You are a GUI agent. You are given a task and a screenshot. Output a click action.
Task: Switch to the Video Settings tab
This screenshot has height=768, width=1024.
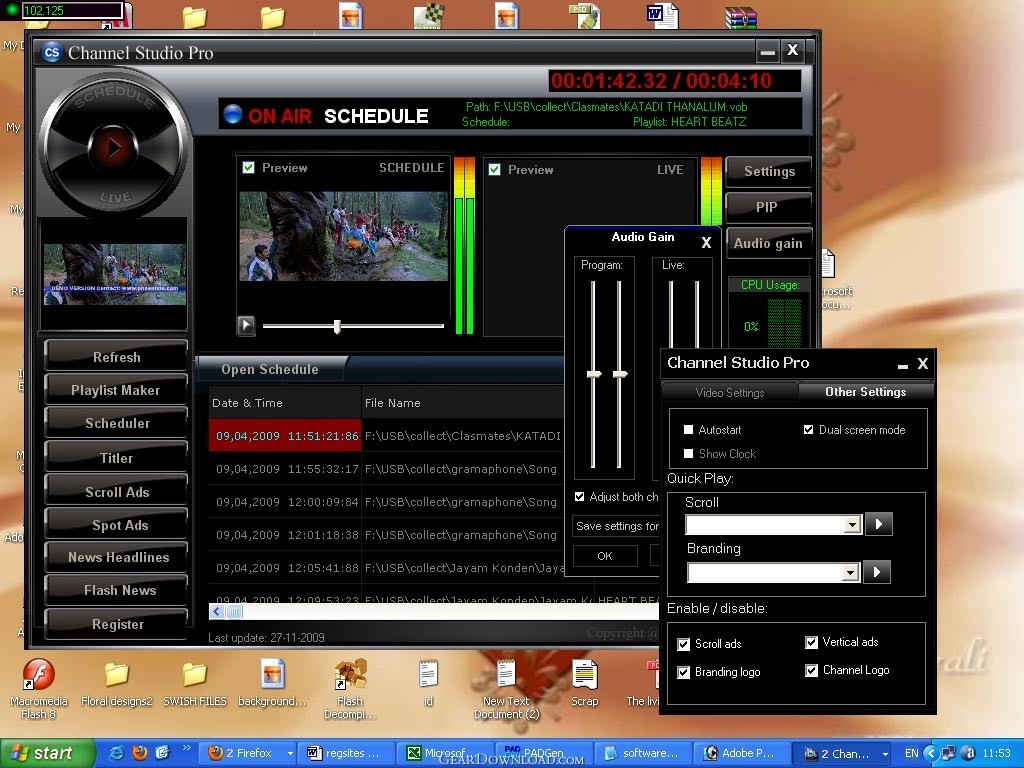[729, 392]
